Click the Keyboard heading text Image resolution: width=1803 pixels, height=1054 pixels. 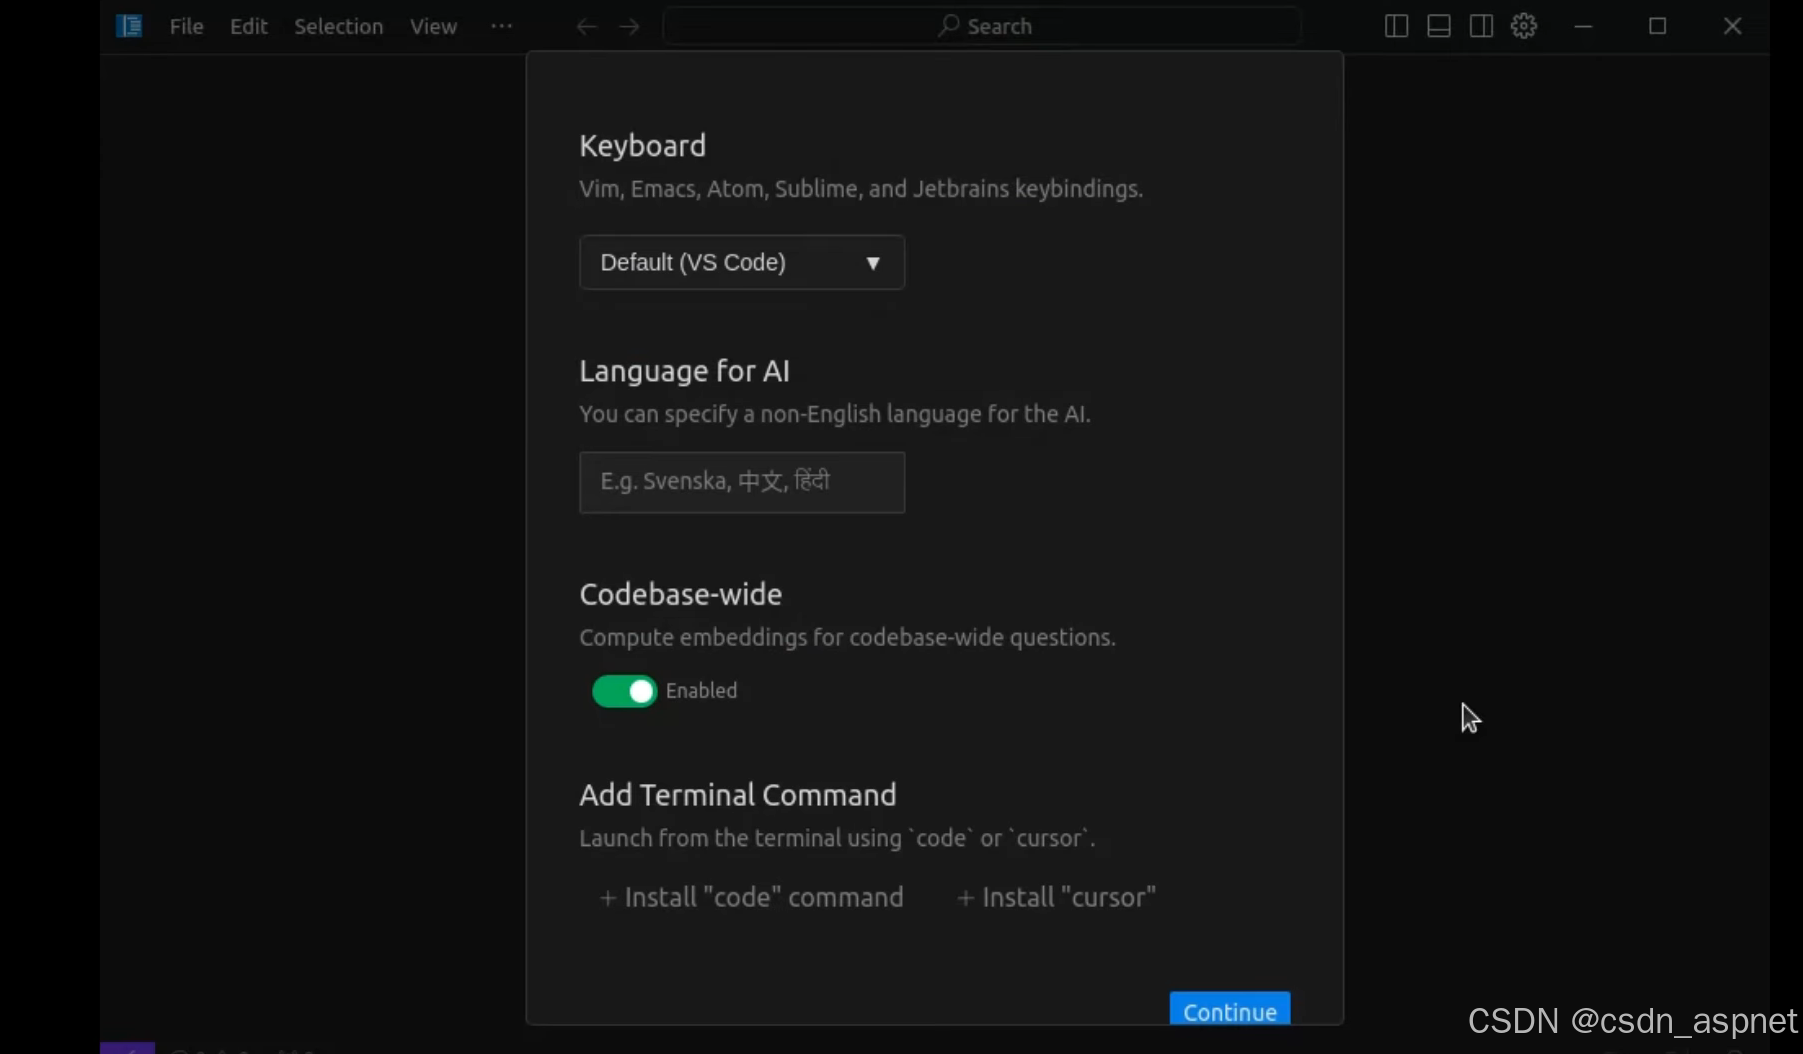tap(643, 146)
